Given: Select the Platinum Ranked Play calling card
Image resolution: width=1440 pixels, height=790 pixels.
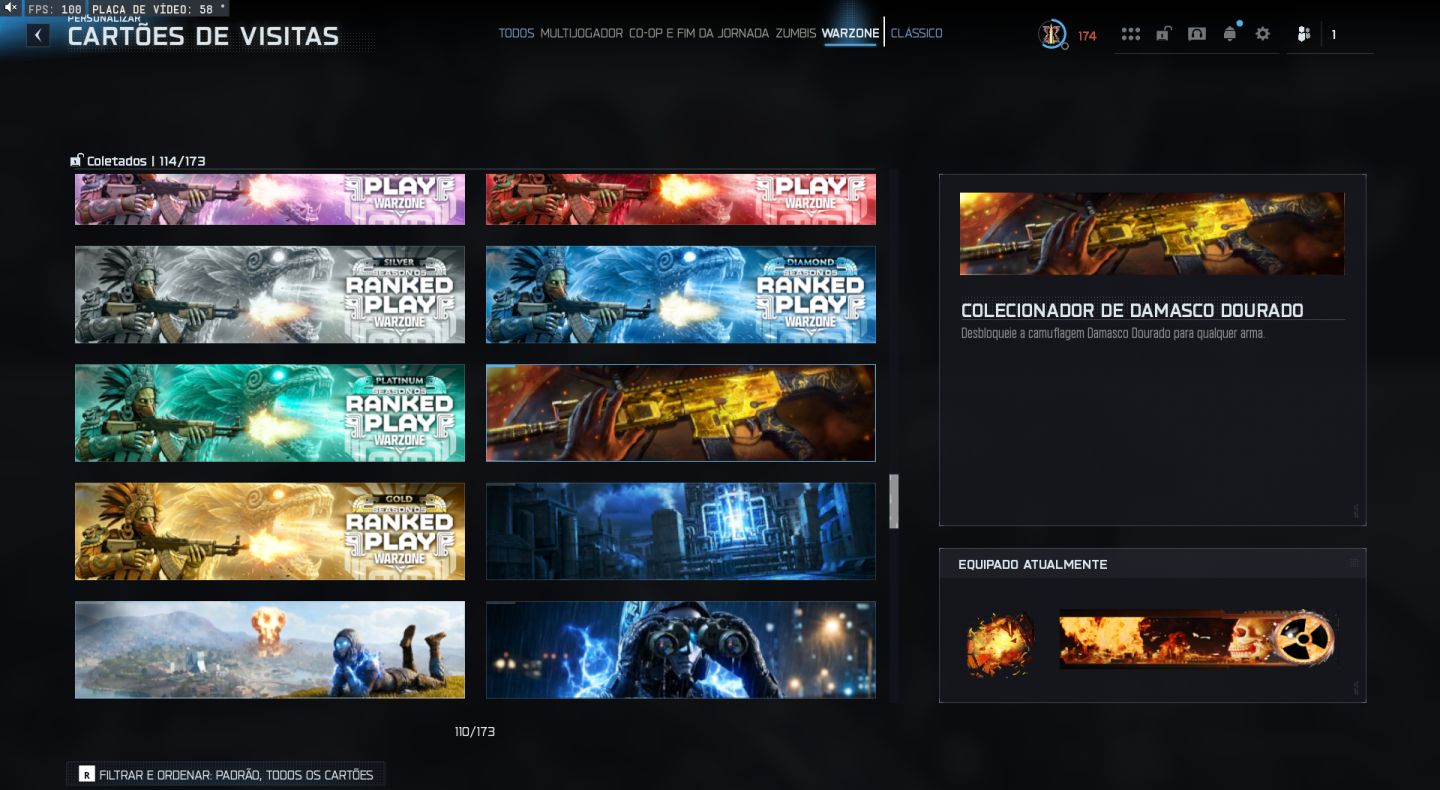Looking at the screenshot, I should pos(270,413).
